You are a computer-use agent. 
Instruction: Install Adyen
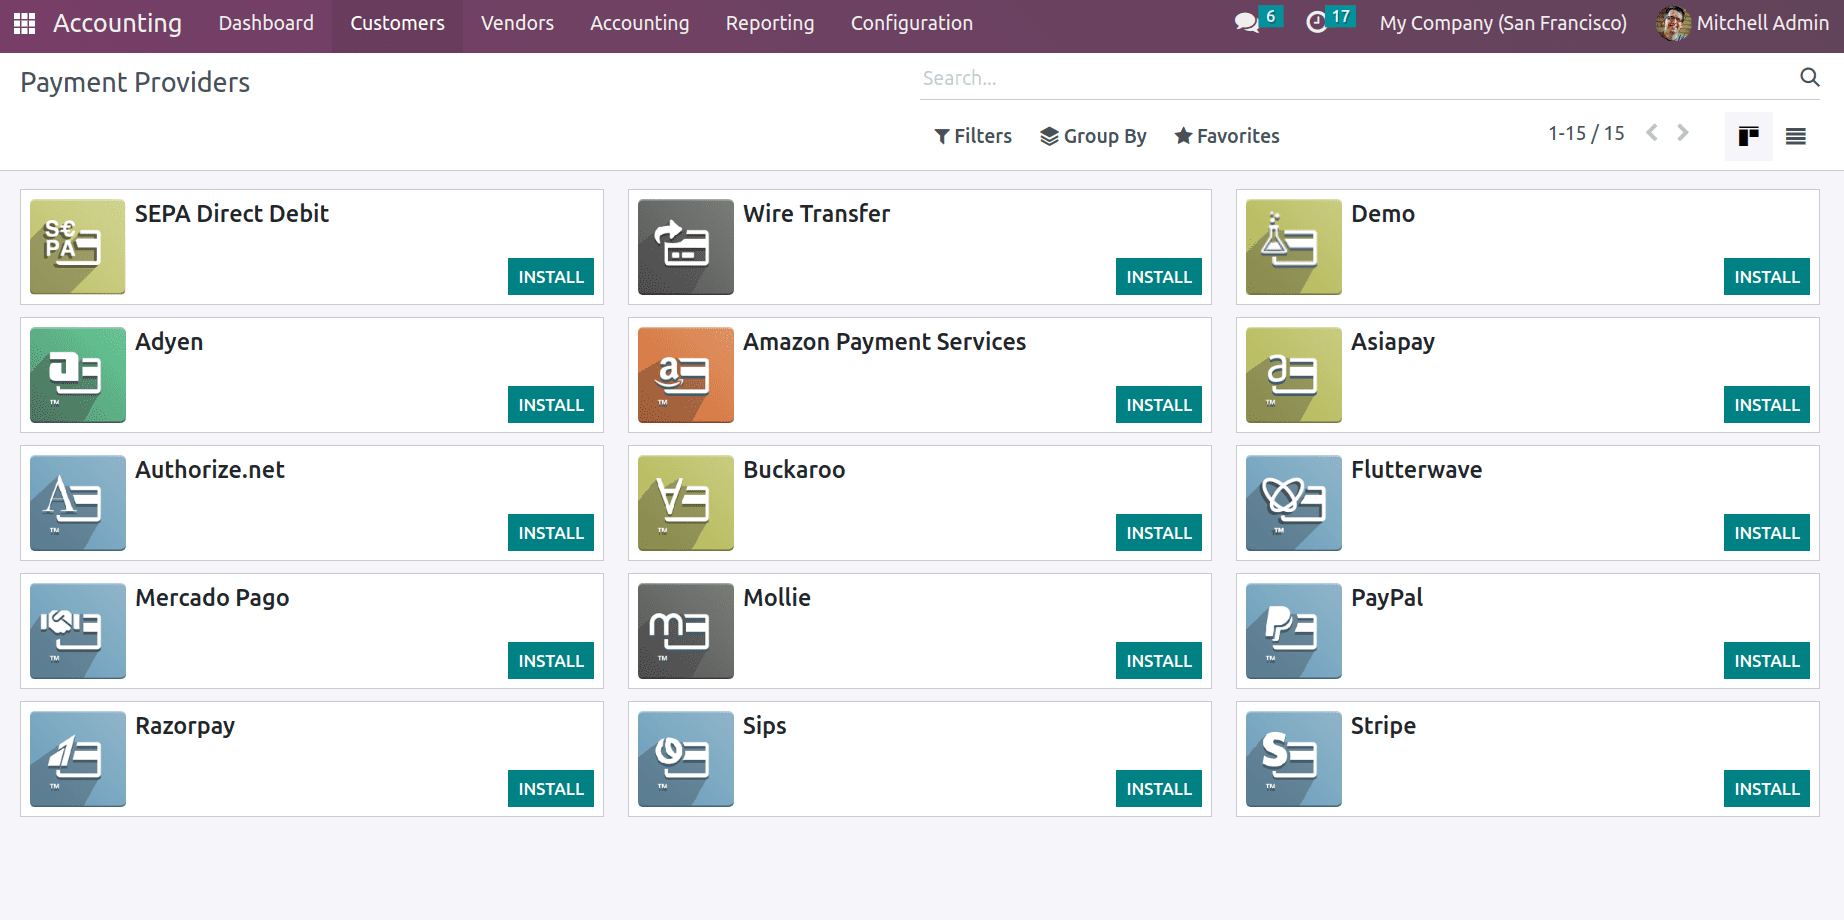tap(551, 405)
